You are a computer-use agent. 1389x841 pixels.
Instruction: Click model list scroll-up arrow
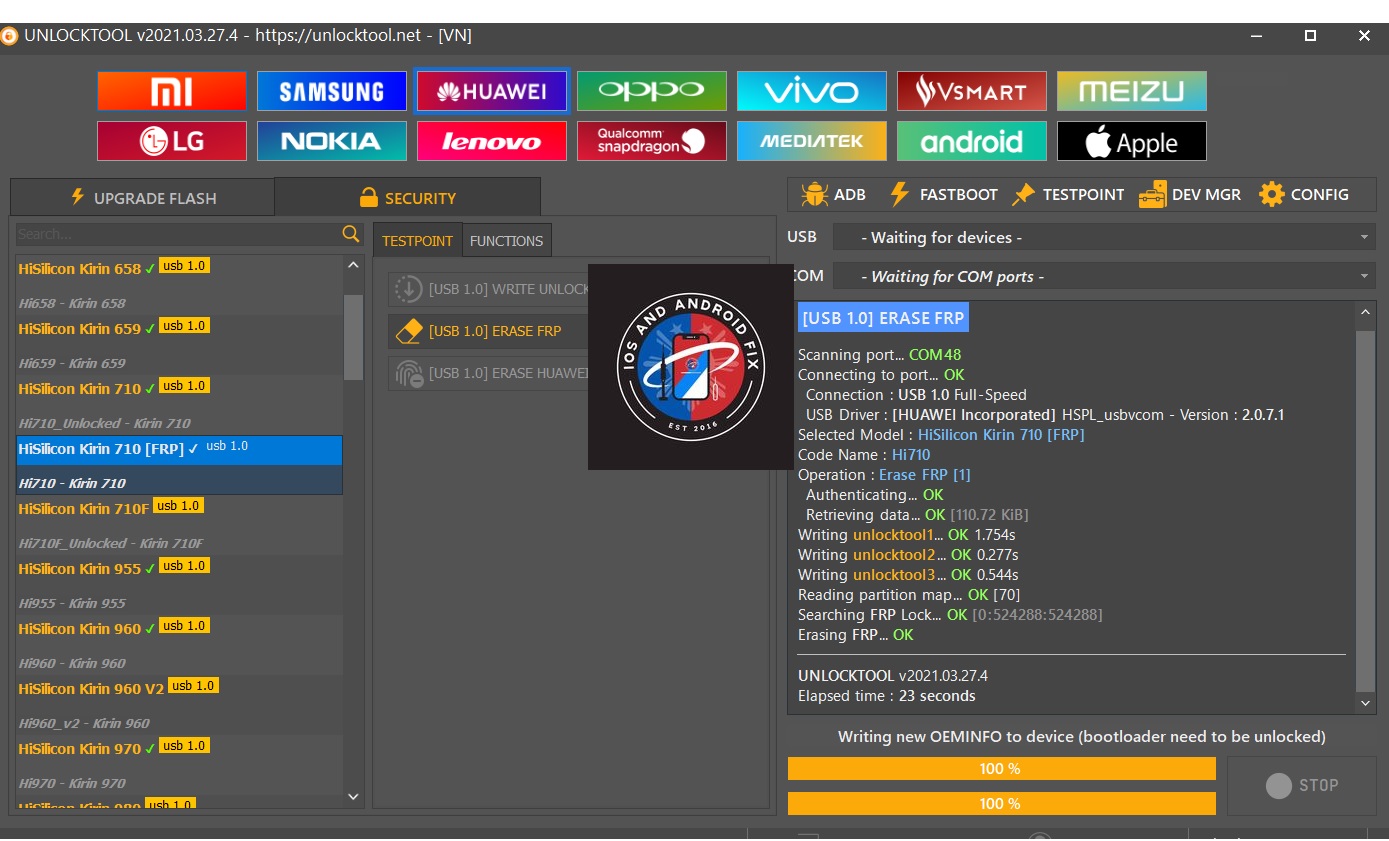353,265
